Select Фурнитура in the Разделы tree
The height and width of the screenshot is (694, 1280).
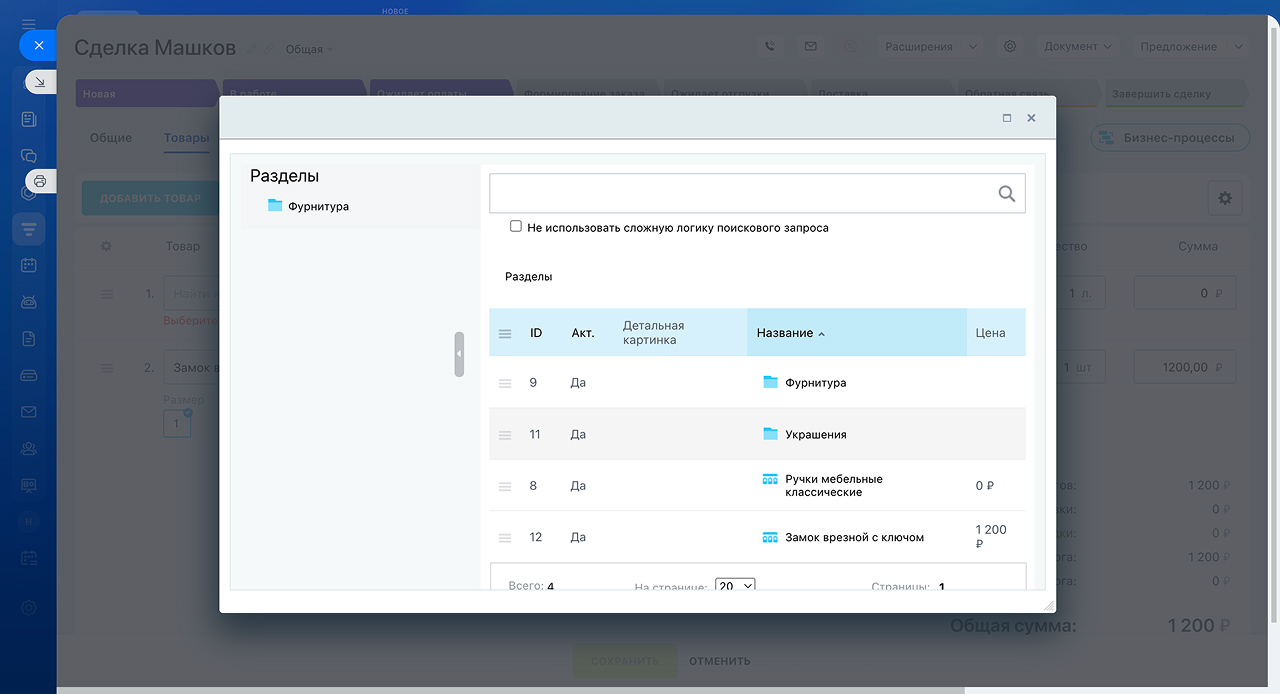point(318,206)
